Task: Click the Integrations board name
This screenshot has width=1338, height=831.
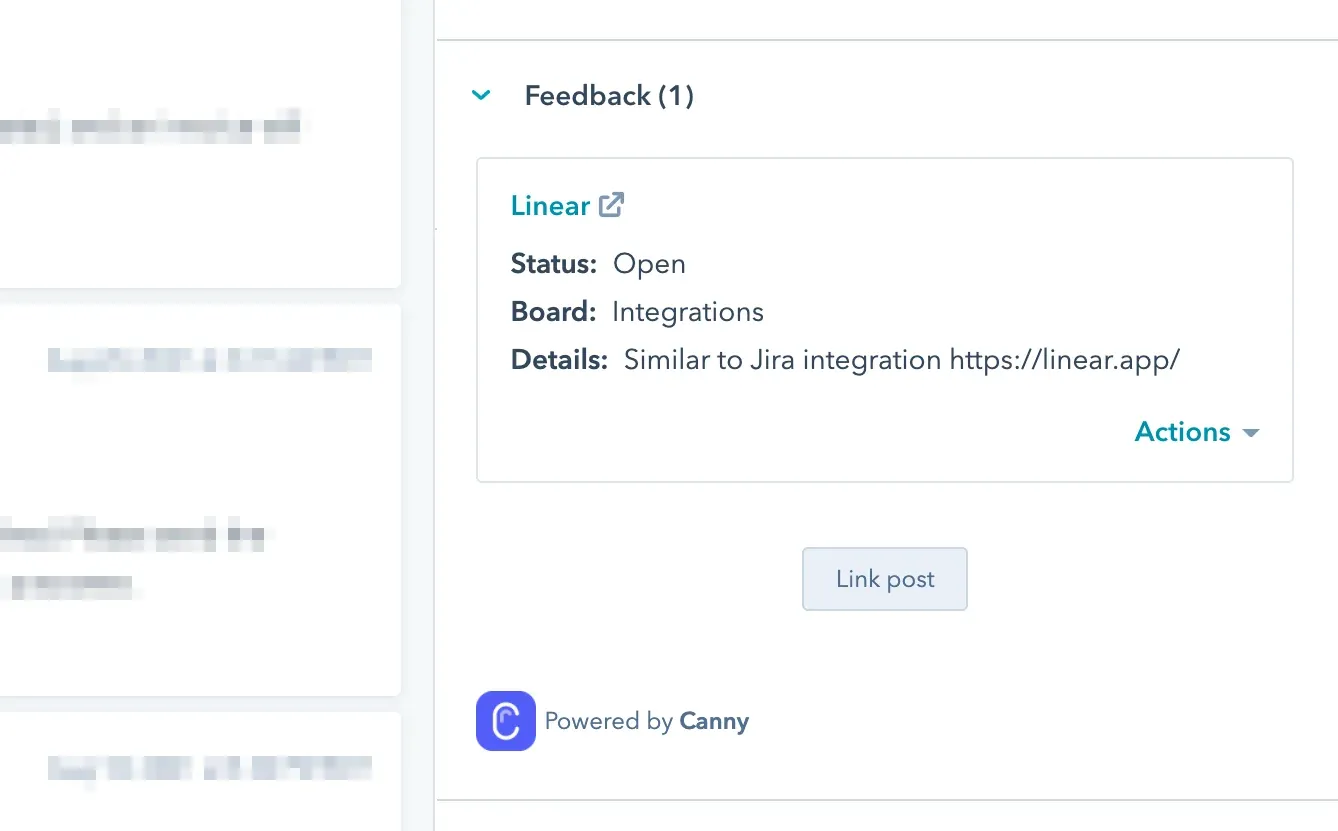Action: tap(687, 311)
